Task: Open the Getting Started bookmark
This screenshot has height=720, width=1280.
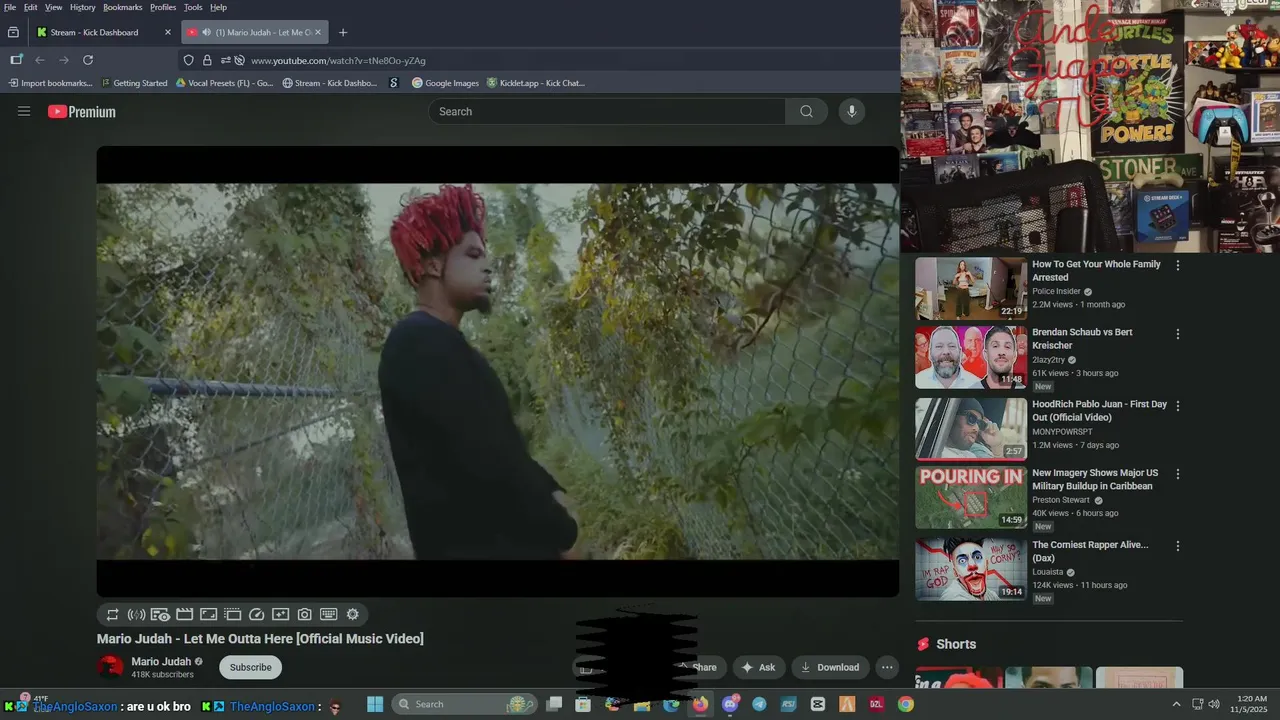Action: coord(134,83)
